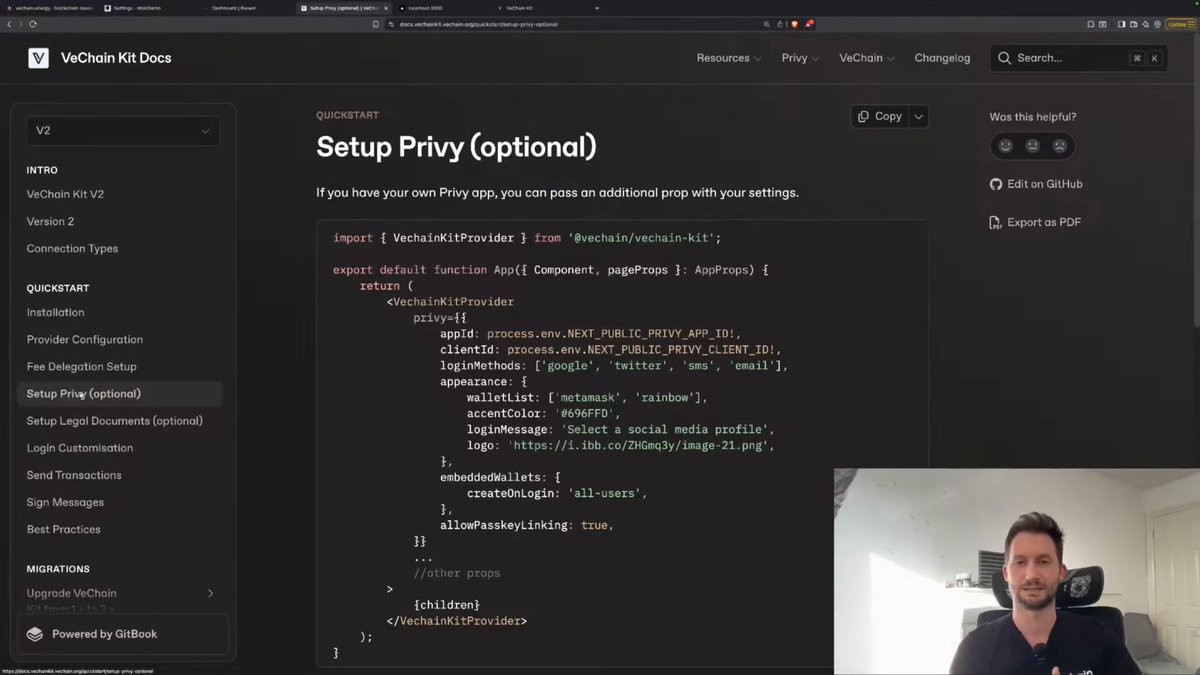This screenshot has height=675, width=1200.
Task: Click the GitBook logo icon
Action: tap(35, 634)
